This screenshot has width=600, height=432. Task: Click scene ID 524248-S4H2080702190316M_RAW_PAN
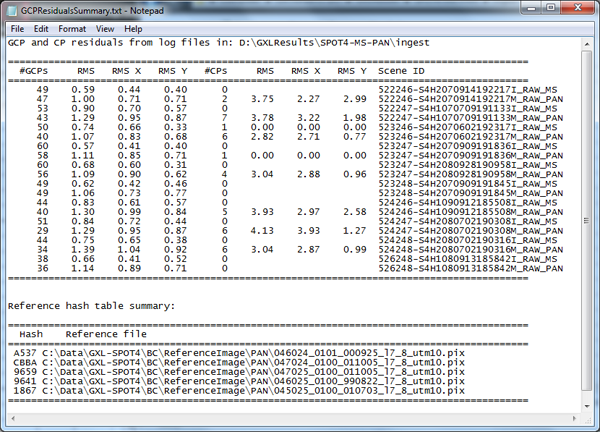point(471,249)
